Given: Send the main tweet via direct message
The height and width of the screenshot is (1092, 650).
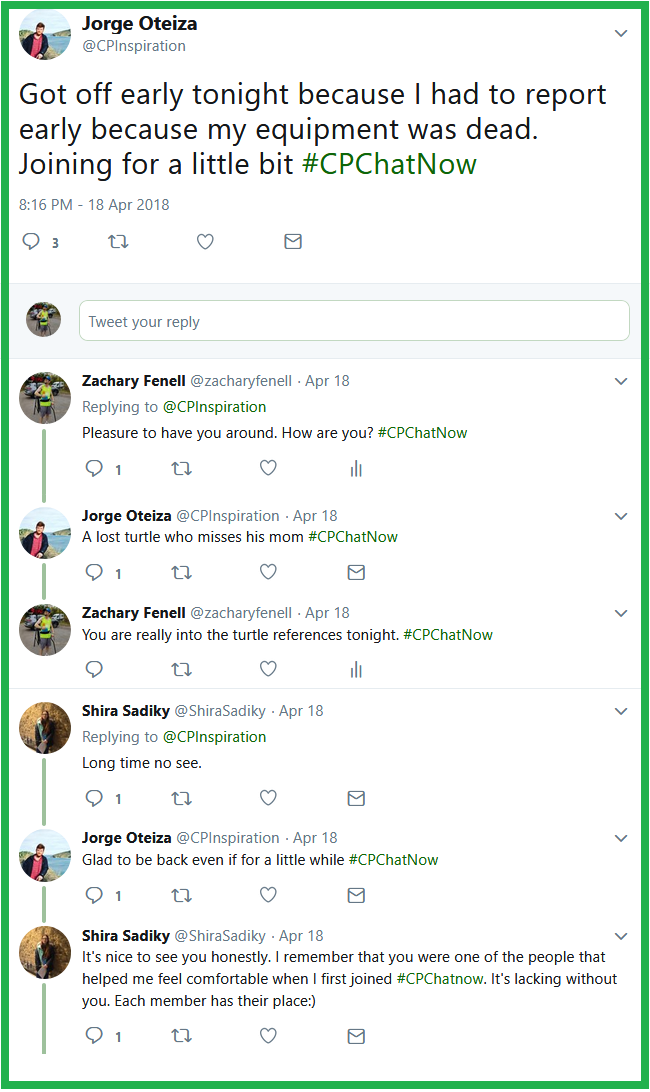Looking at the screenshot, I should (x=293, y=241).
